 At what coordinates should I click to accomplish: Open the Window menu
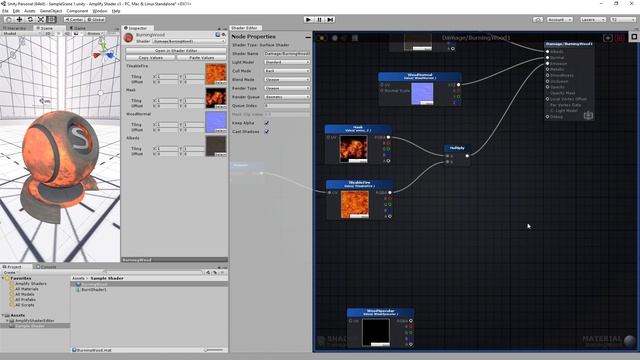pos(100,11)
